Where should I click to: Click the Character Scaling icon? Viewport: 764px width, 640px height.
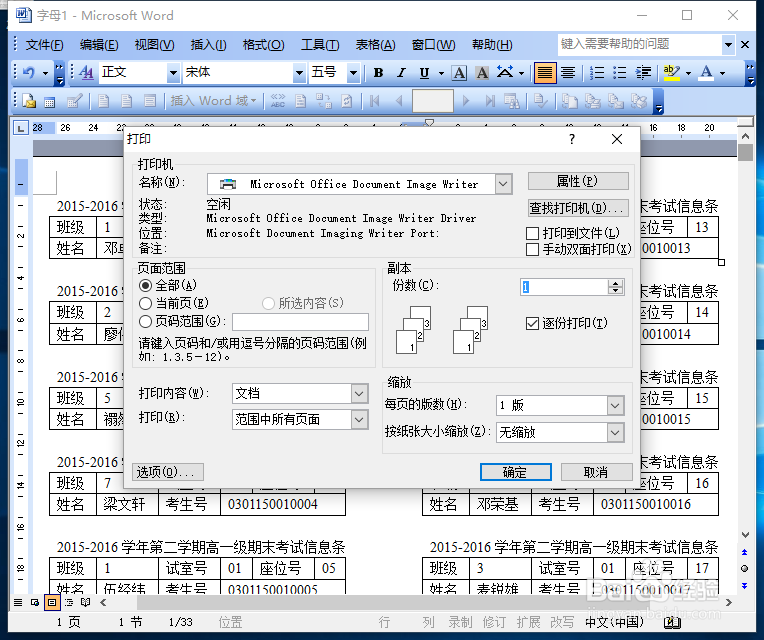tap(505, 73)
